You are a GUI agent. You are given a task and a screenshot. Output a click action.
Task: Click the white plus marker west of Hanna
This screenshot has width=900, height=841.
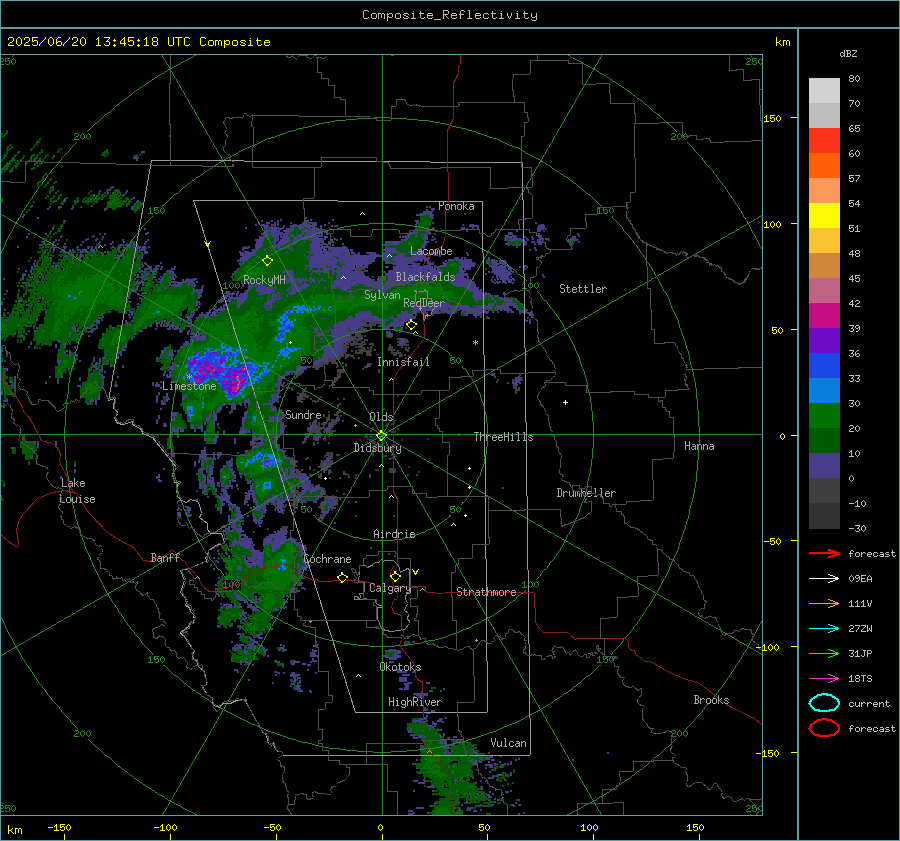[x=565, y=402]
